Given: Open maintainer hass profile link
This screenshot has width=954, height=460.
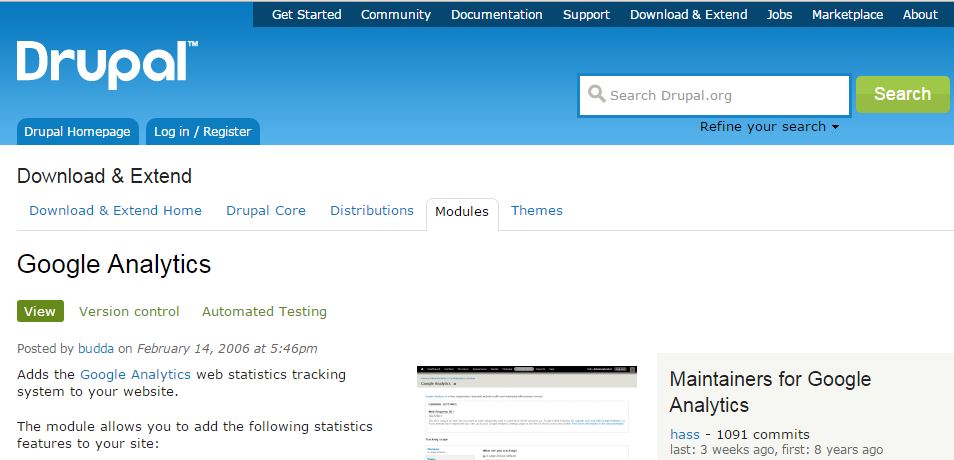Looking at the screenshot, I should tap(685, 434).
